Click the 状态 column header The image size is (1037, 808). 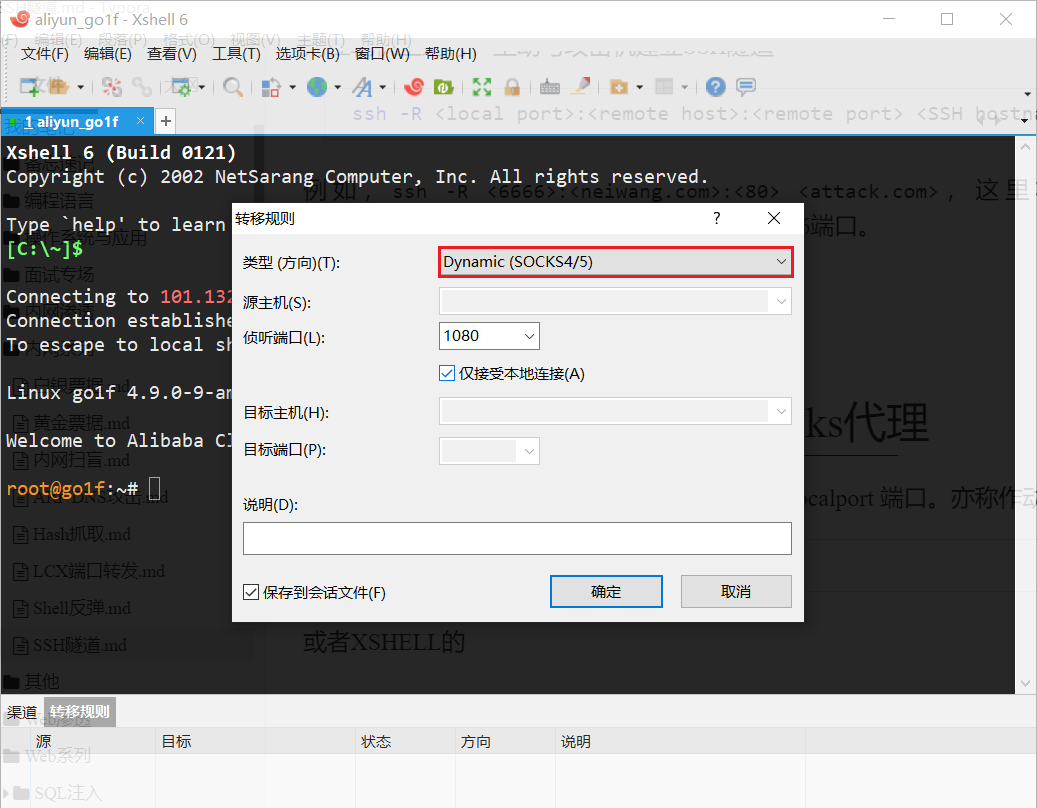pyautogui.click(x=406, y=741)
